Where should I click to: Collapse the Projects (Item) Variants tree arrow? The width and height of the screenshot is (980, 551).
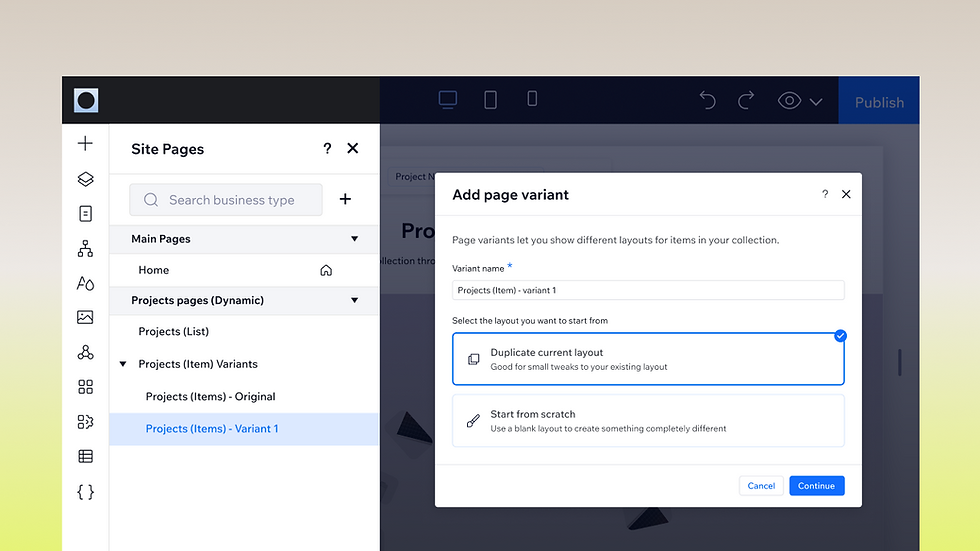123,364
